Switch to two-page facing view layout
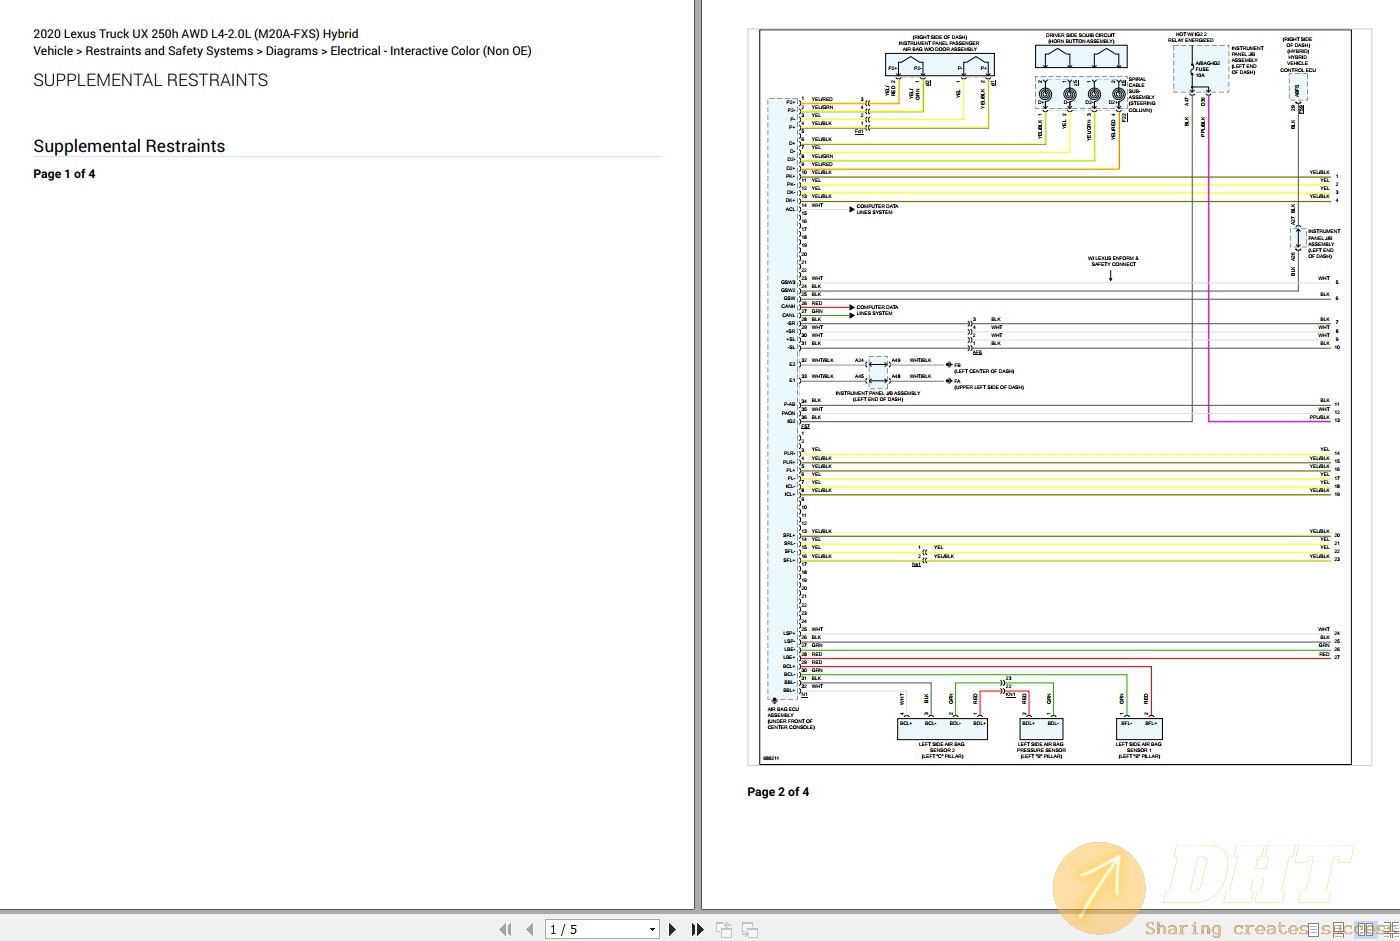 pyautogui.click(x=1365, y=929)
